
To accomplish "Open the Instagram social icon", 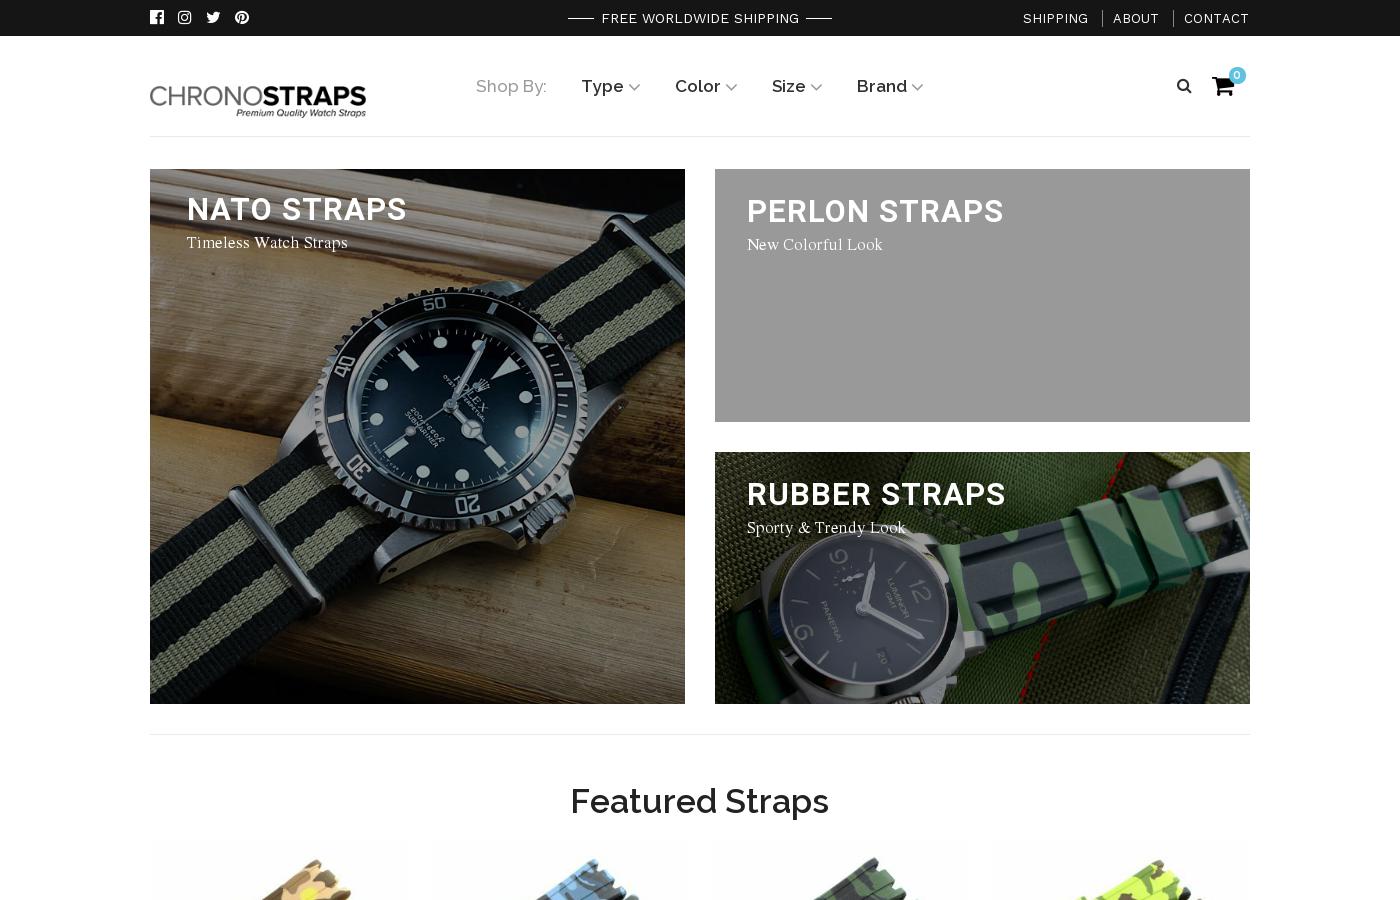I will pos(185,17).
